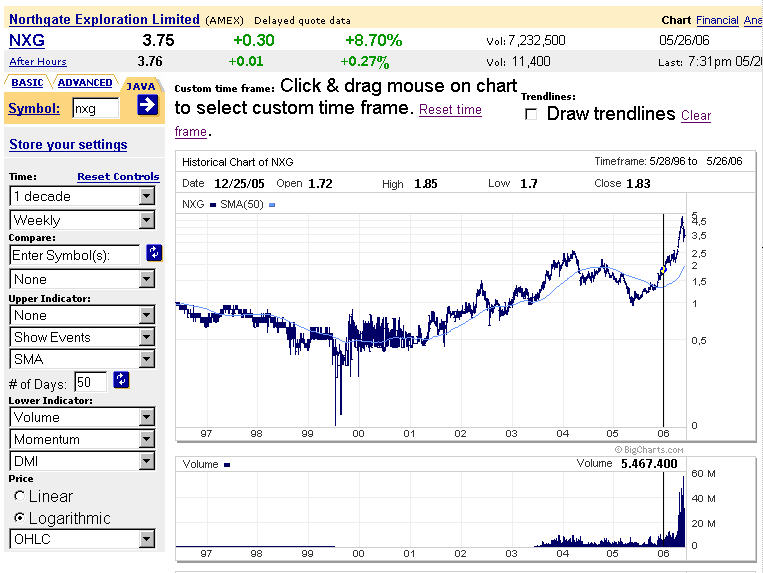
Task: Enable the Draw trendlines checkbox
Action: 532,114
